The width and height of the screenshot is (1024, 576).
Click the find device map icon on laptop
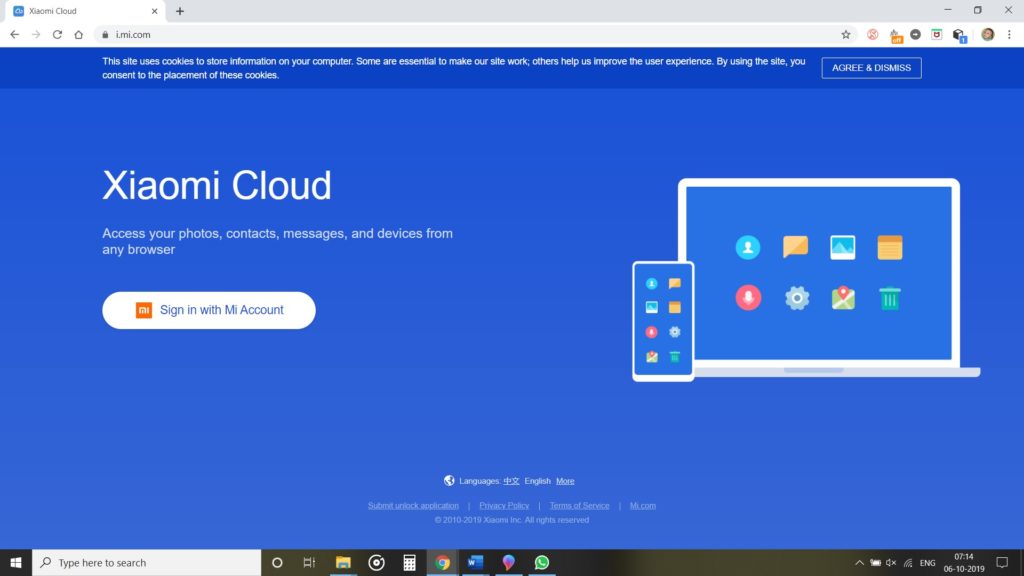843,298
